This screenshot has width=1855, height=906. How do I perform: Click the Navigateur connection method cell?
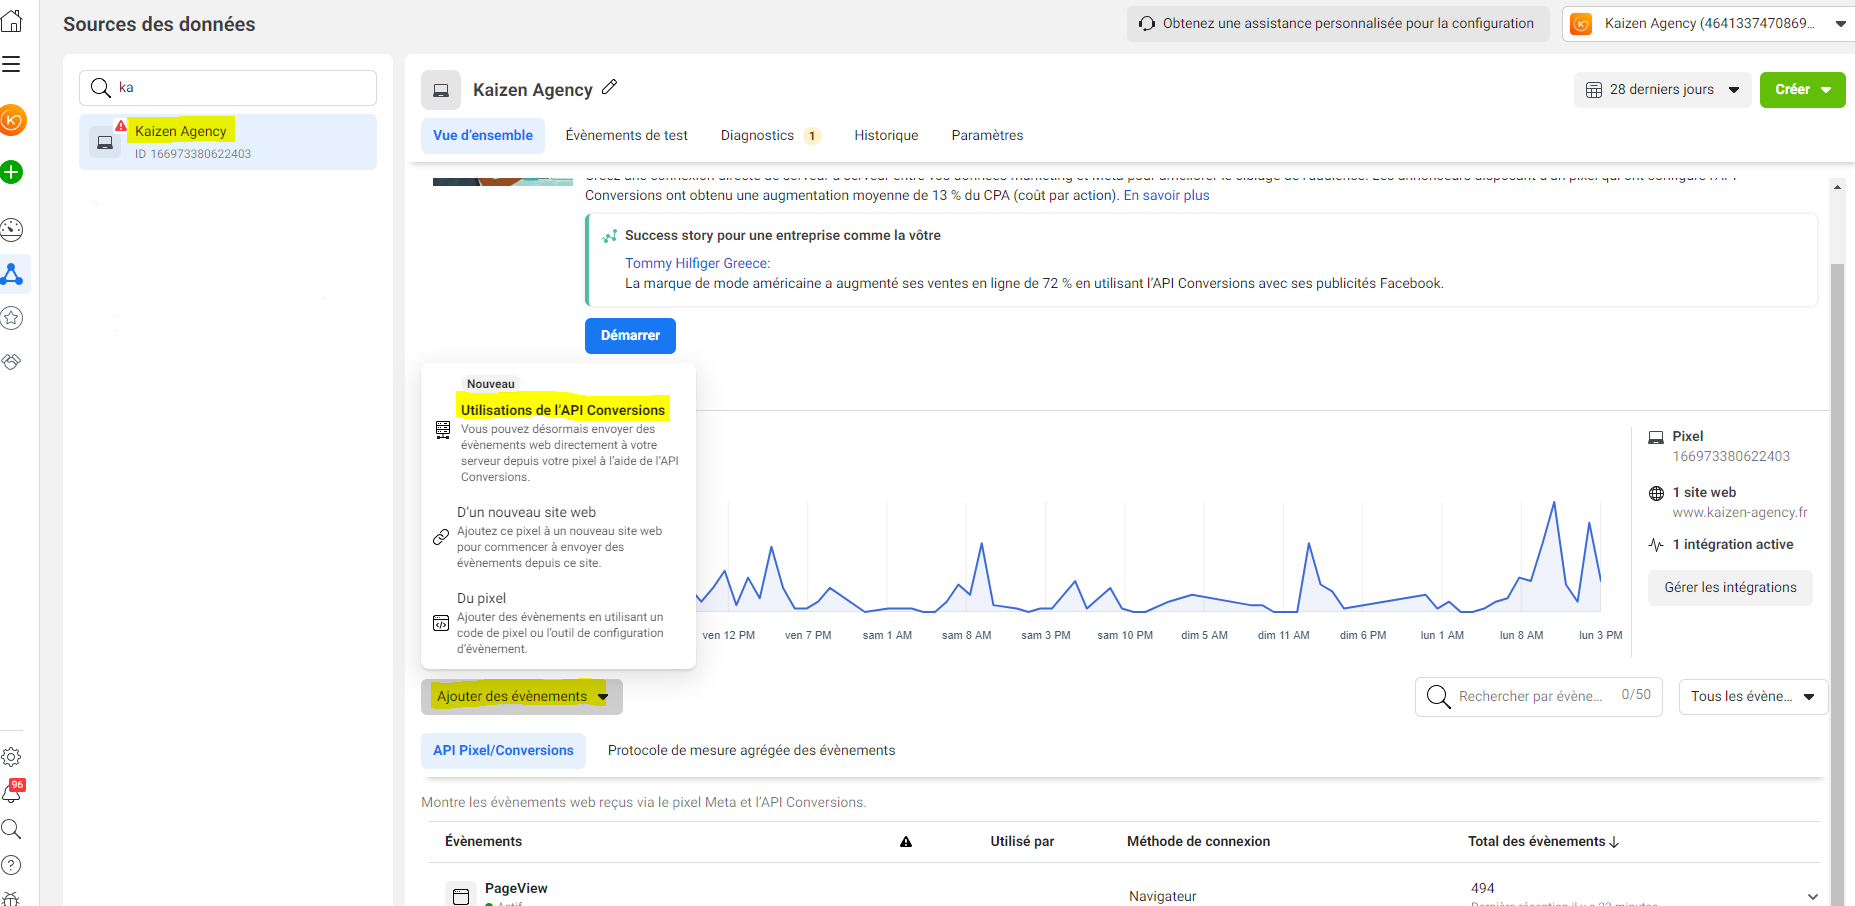tap(1162, 897)
